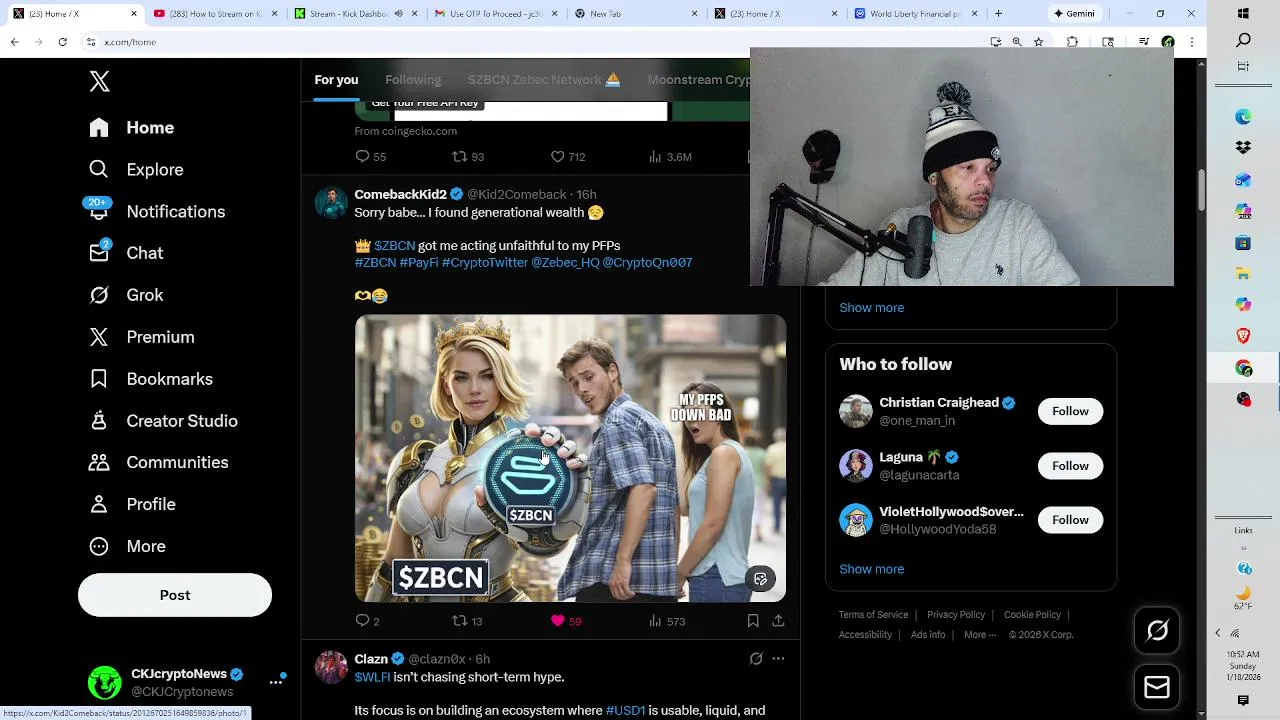Follow Christian Craighead
The width and height of the screenshot is (1280, 720).
click(1070, 411)
